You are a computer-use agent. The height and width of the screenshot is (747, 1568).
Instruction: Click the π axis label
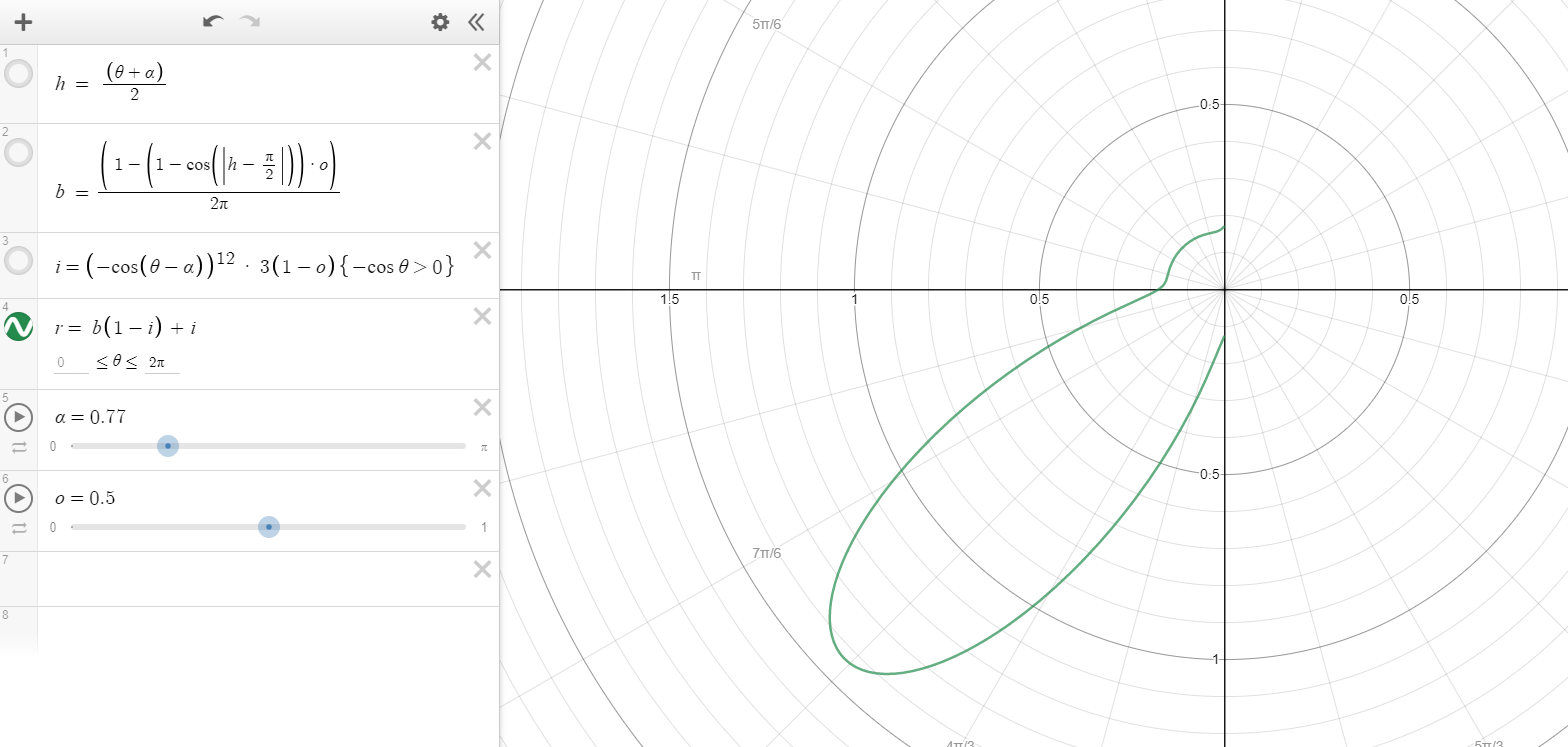pos(696,275)
